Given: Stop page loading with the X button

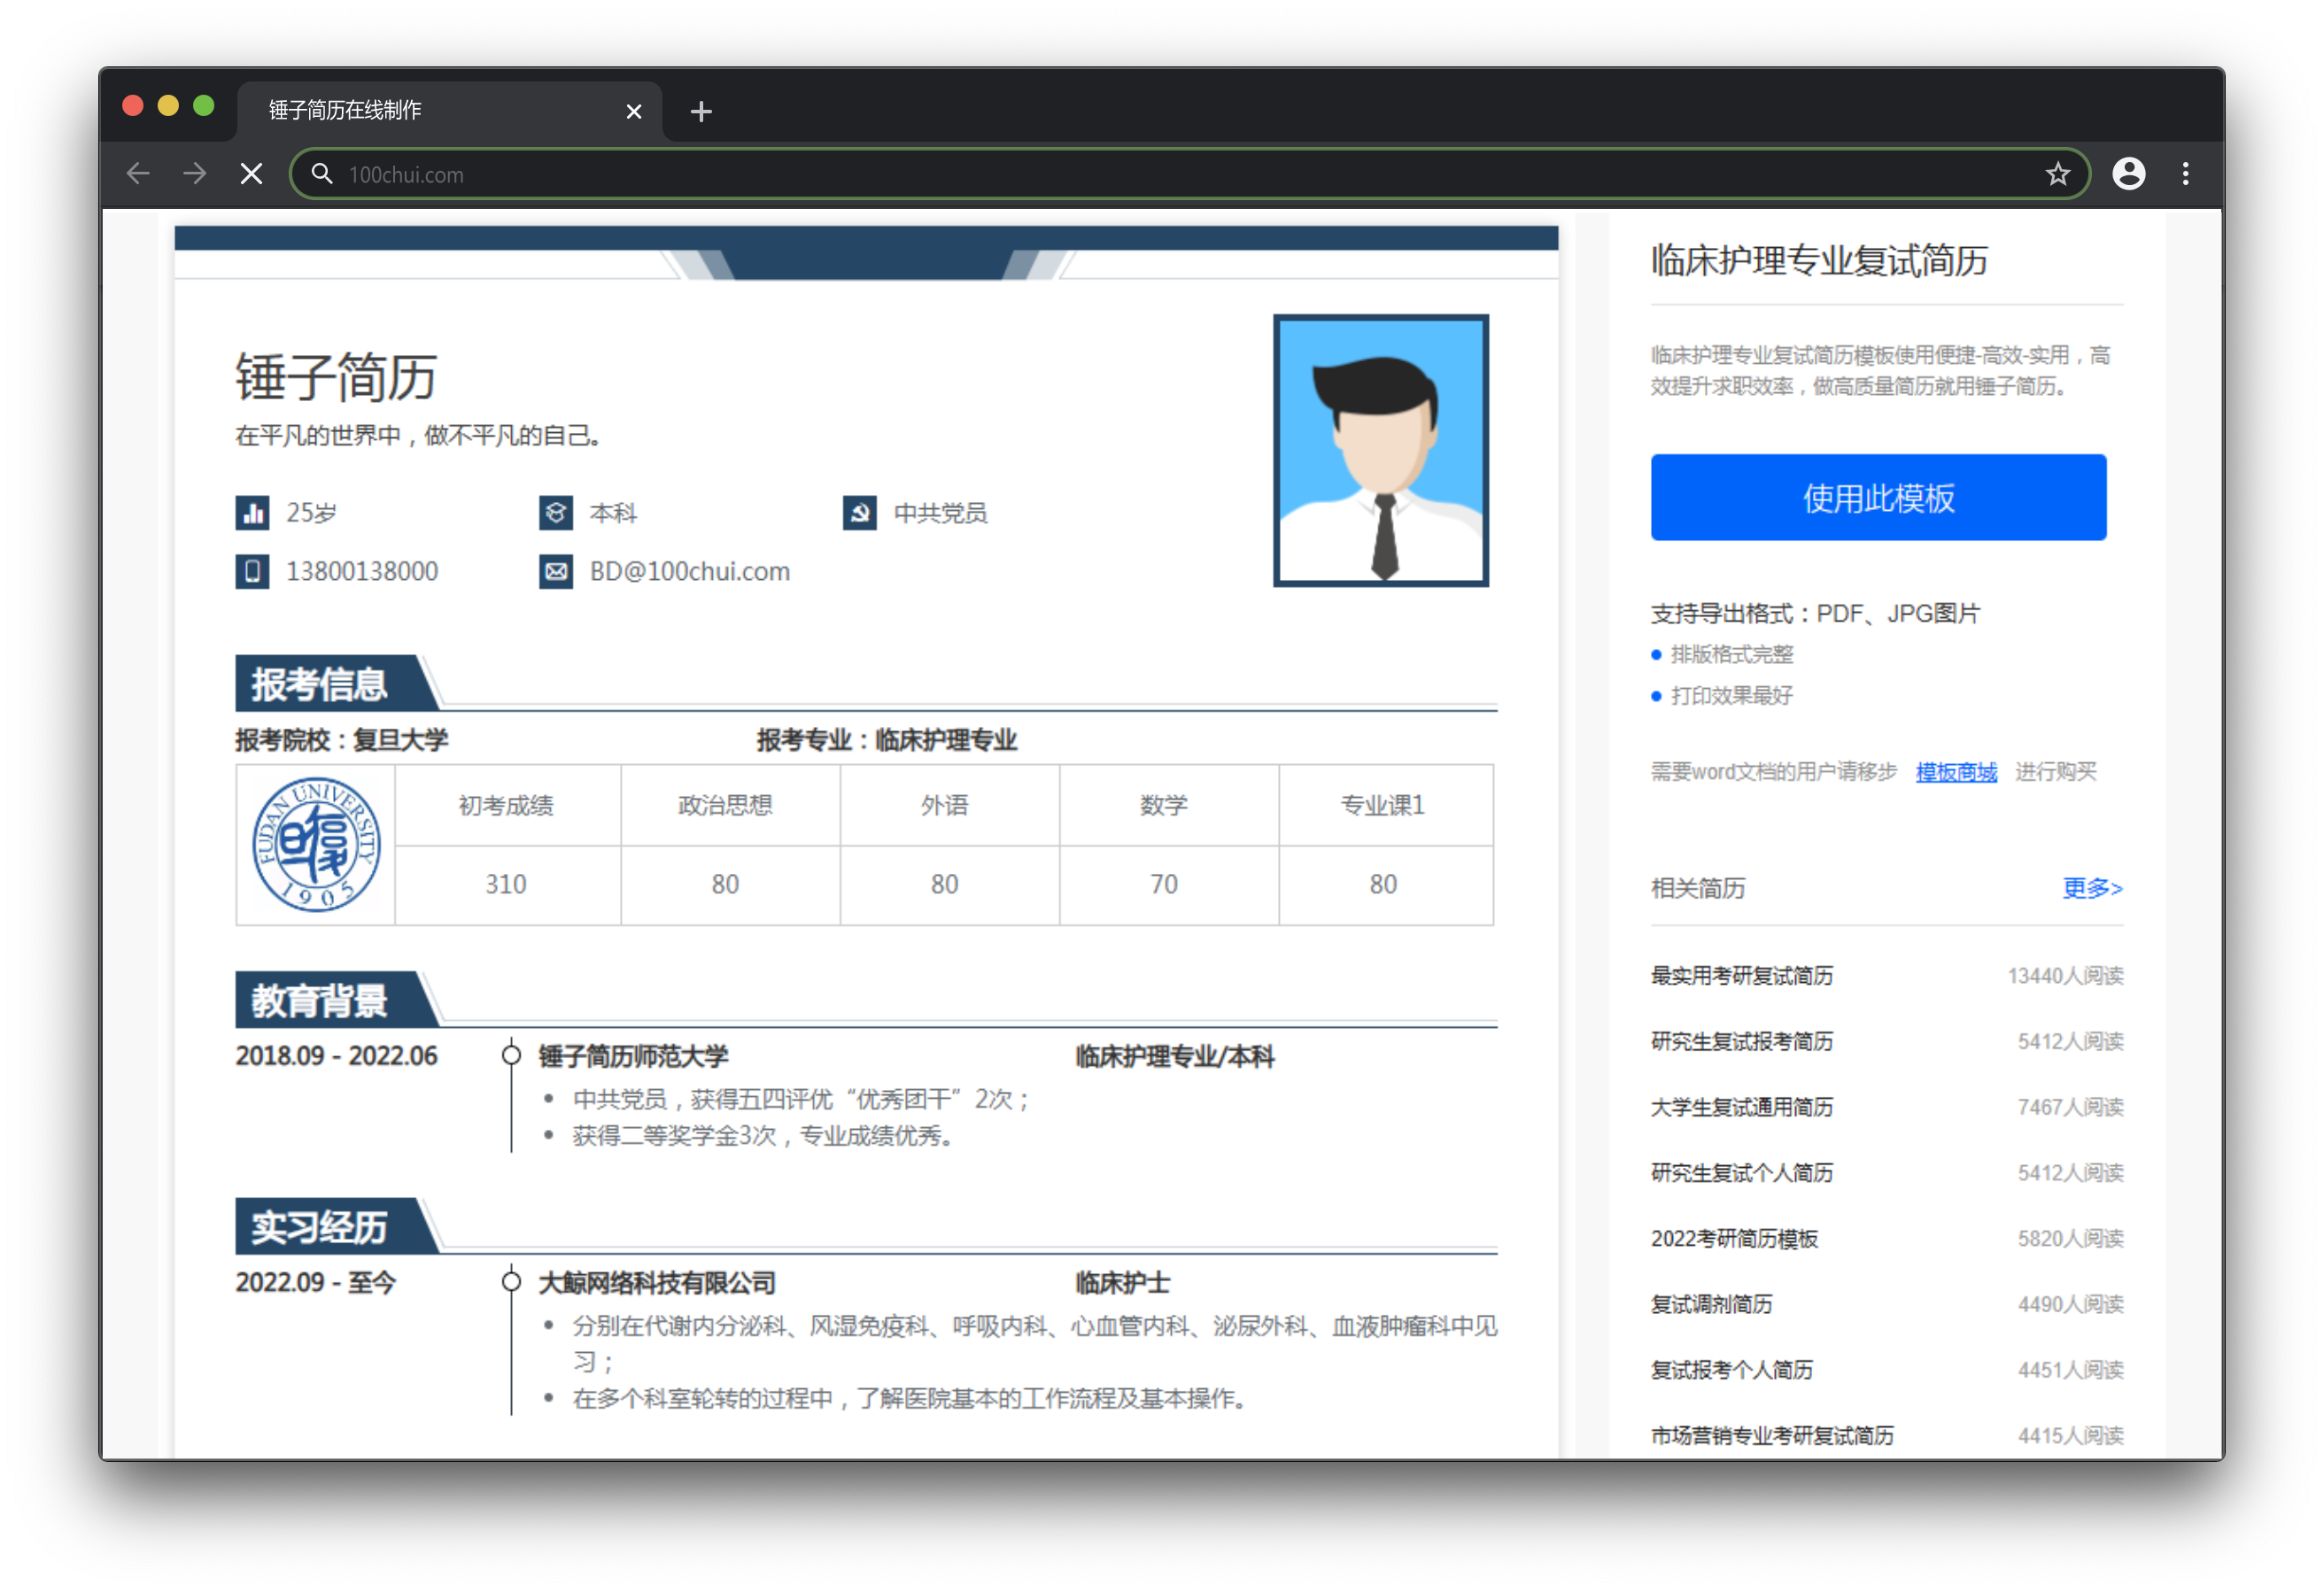Looking at the screenshot, I should tap(252, 174).
